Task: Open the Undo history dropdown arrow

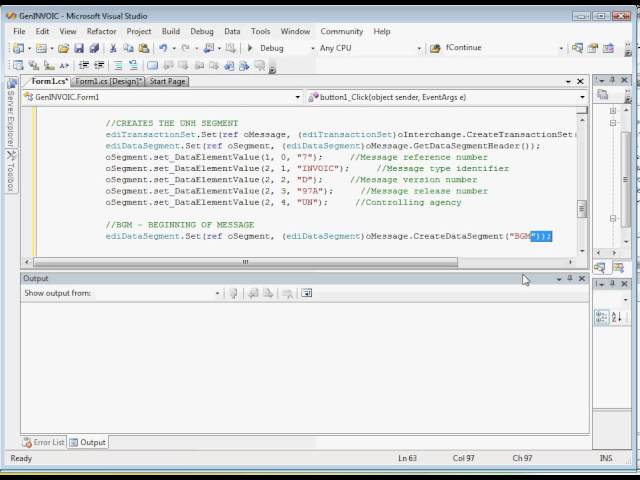Action: [174, 48]
